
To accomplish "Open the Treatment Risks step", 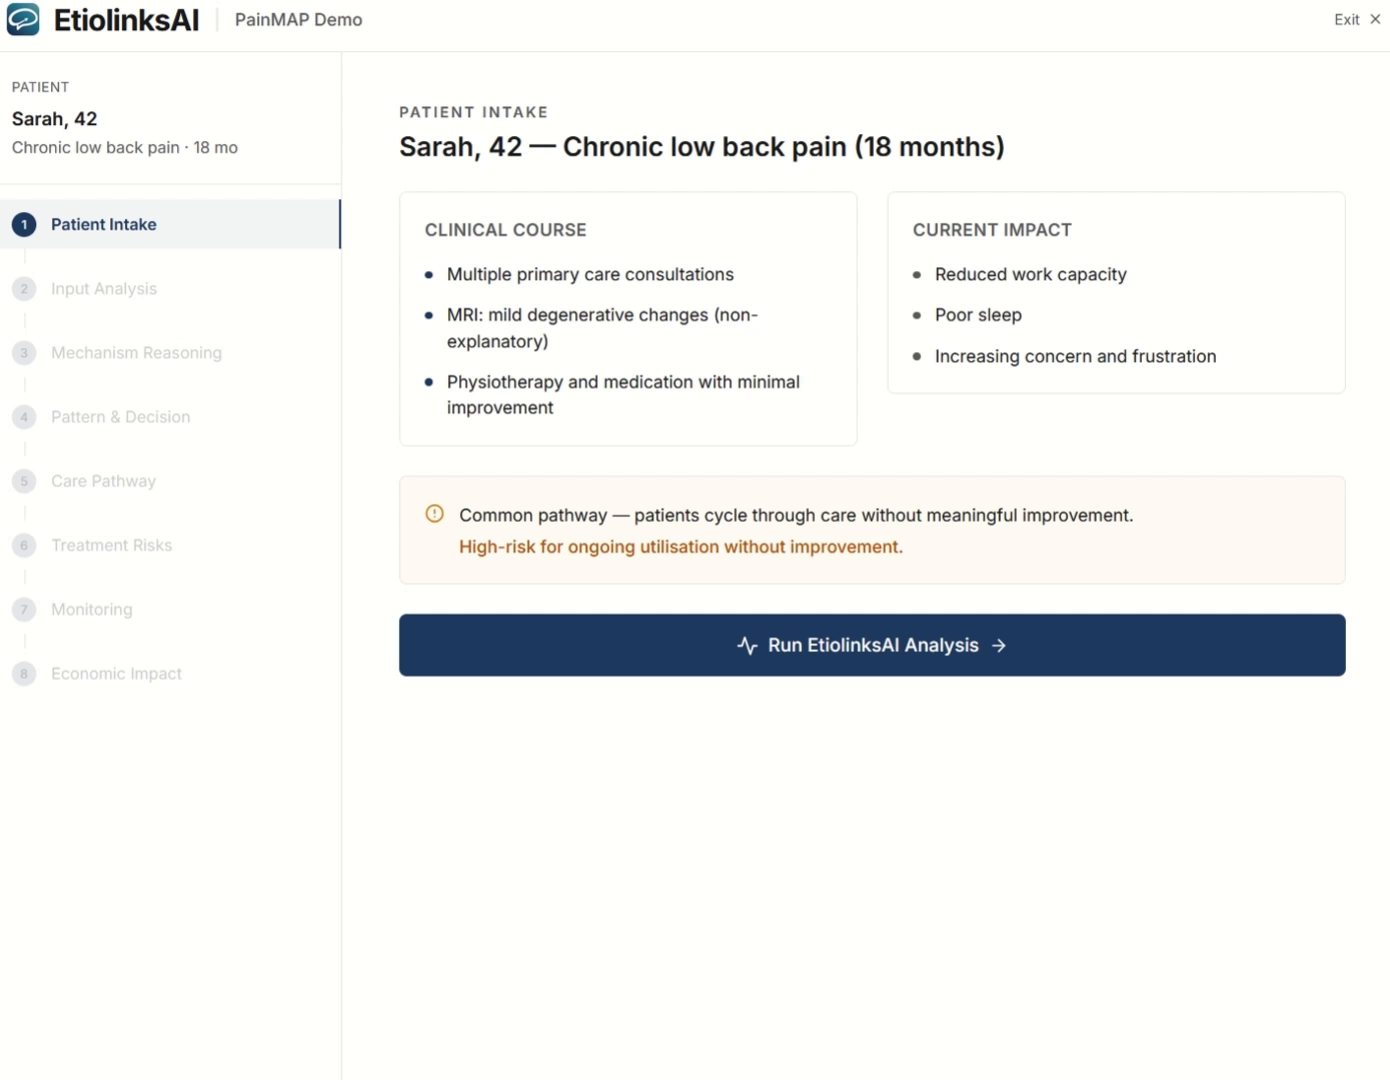I will click(111, 545).
